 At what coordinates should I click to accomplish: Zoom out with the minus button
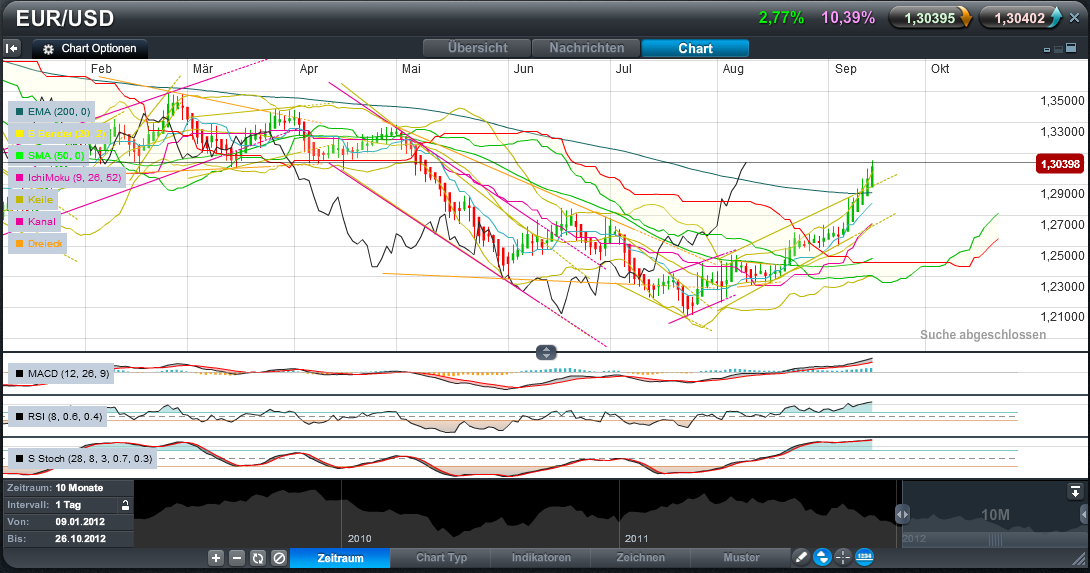pos(237,558)
